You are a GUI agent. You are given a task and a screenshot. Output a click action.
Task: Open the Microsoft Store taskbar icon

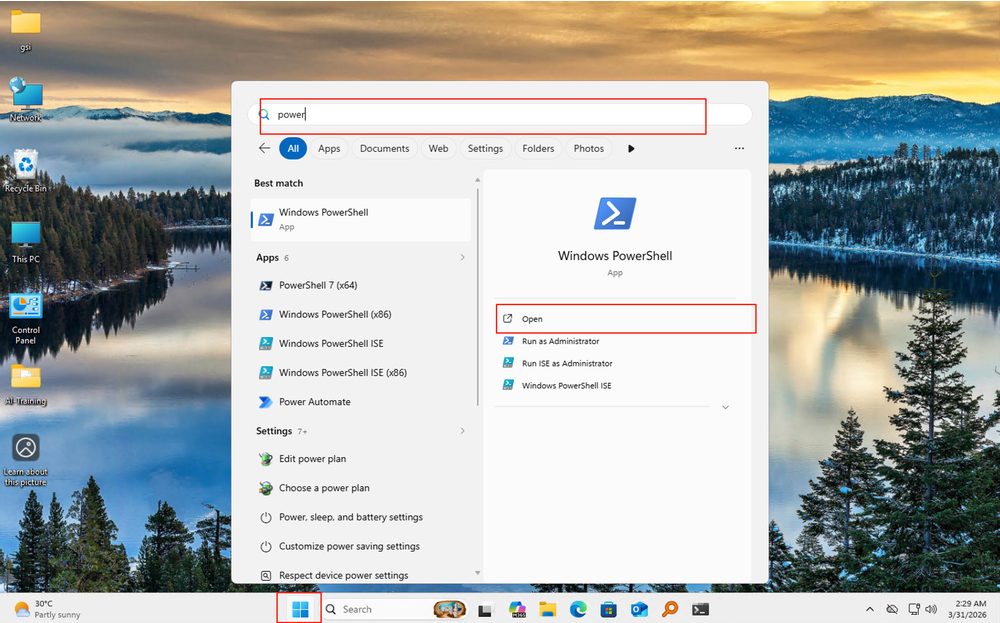pyautogui.click(x=608, y=609)
